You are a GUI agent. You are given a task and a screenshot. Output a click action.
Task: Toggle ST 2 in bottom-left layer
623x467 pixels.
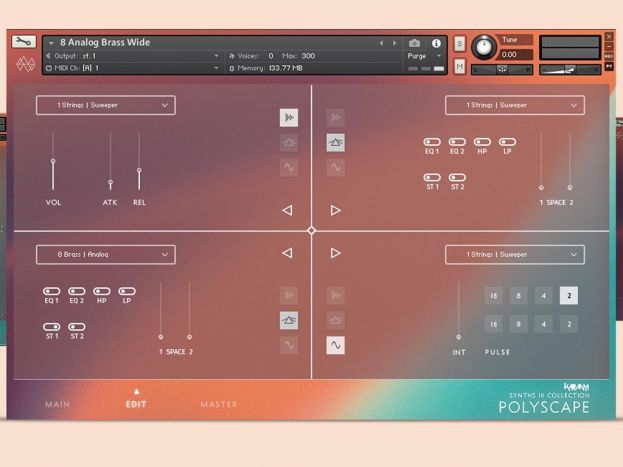point(77,327)
